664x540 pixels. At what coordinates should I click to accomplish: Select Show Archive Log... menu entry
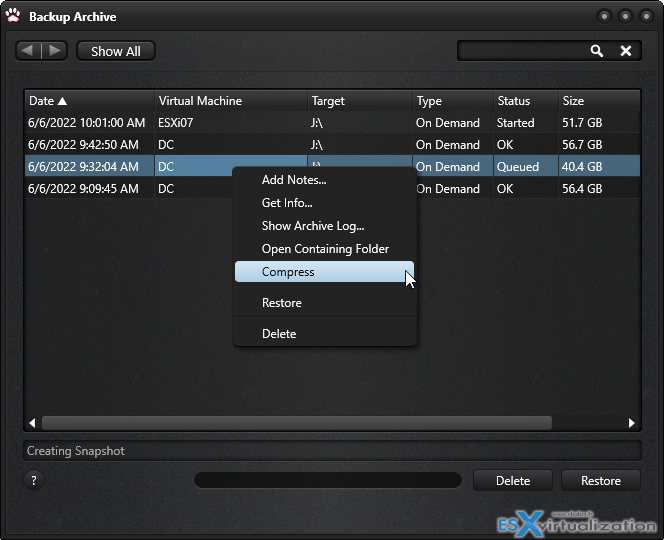[x=324, y=226]
